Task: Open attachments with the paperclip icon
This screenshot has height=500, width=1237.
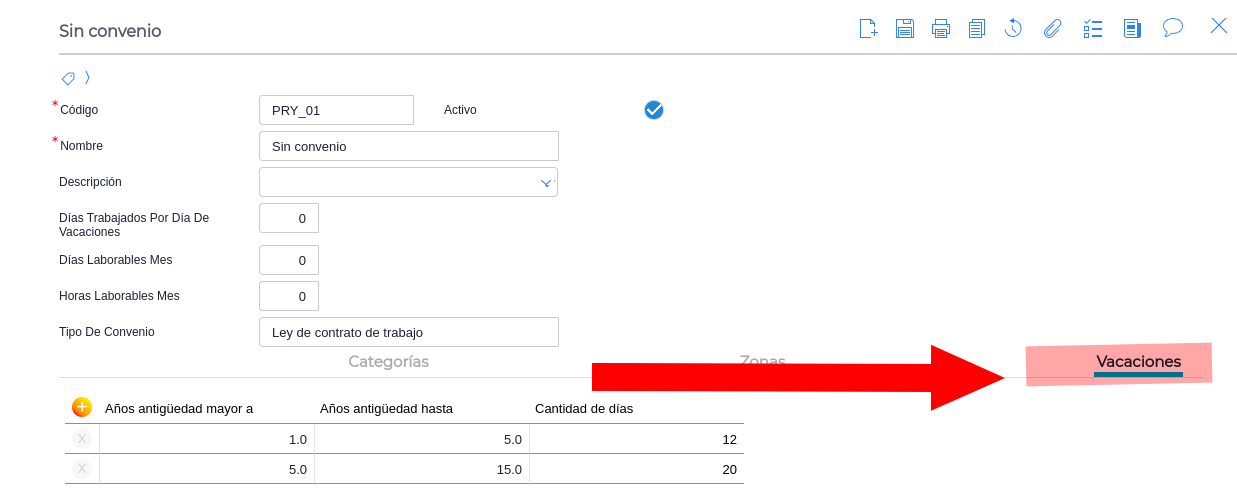Action: tap(1052, 28)
